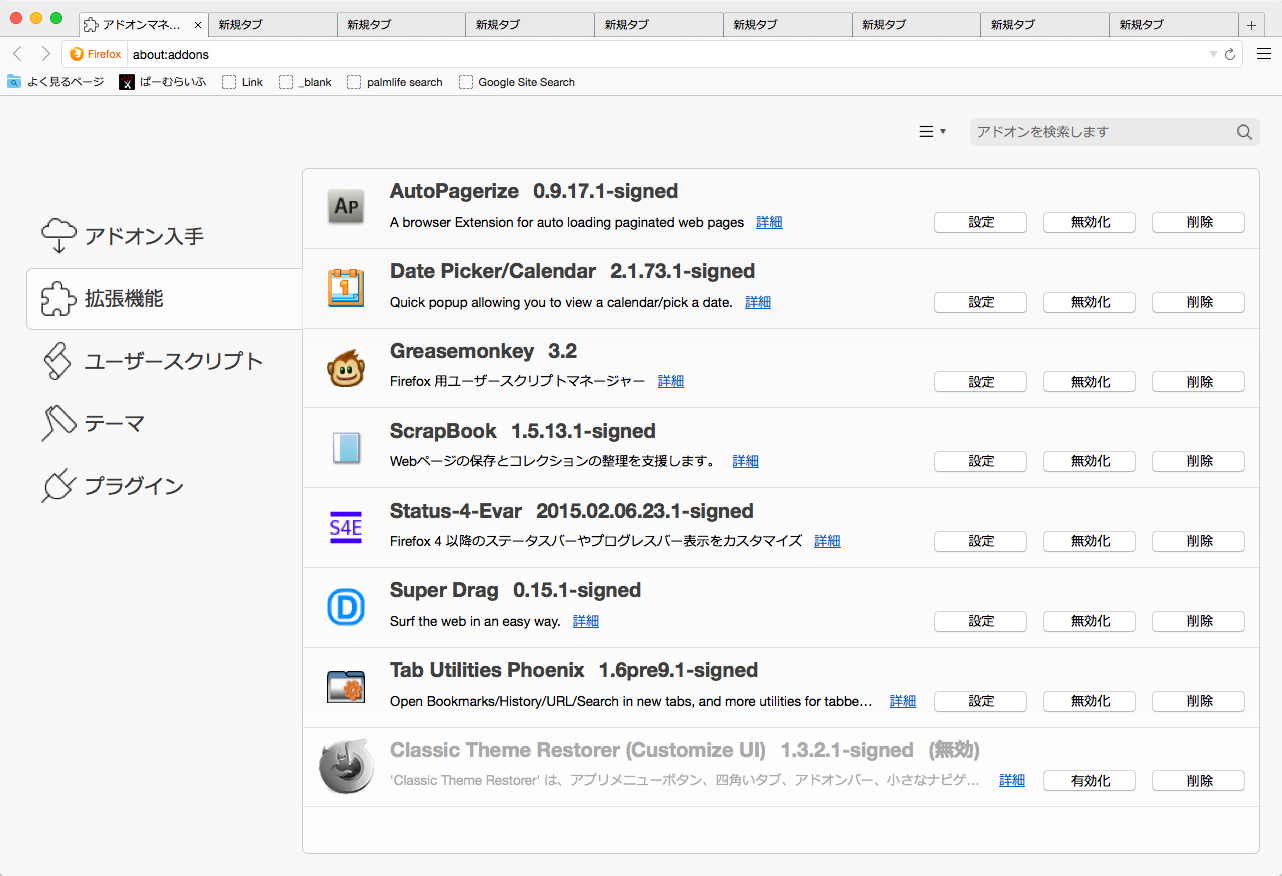
Task: Open 設定 for ScrapBook
Action: pyautogui.click(x=980, y=461)
